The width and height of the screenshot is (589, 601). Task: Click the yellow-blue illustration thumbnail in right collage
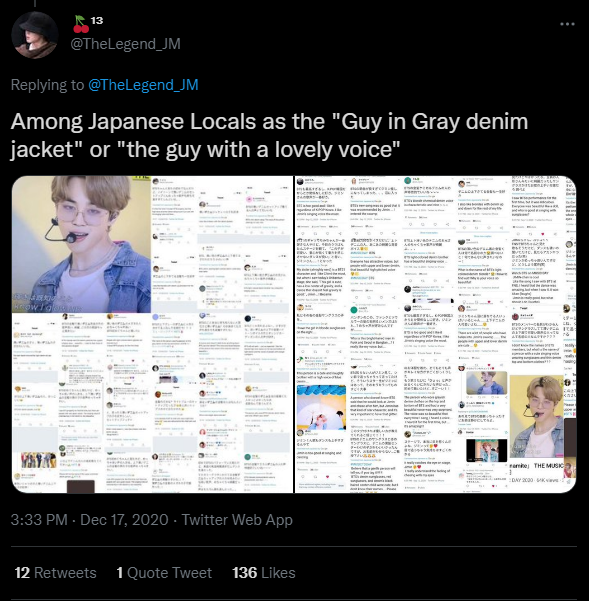pos(321,407)
